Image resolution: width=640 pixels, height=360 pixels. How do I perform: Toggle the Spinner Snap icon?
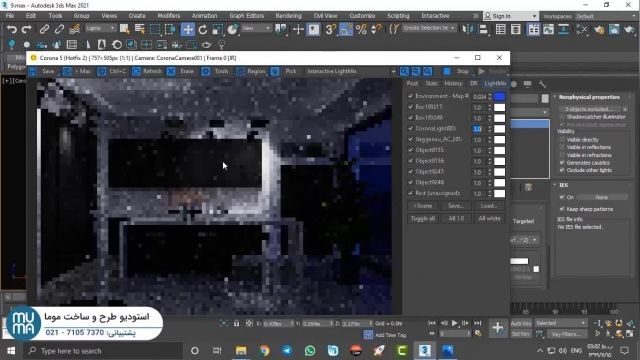376,29
